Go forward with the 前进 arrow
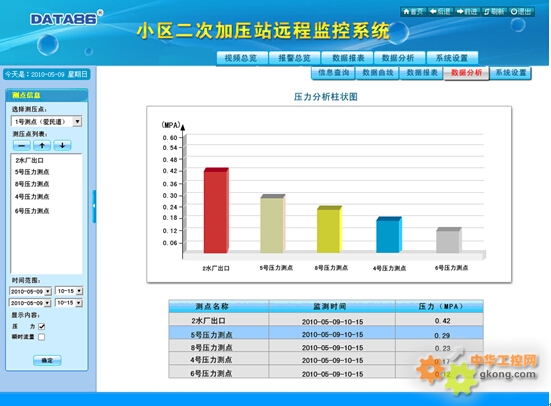The height and width of the screenshot is (406, 551). (467, 12)
